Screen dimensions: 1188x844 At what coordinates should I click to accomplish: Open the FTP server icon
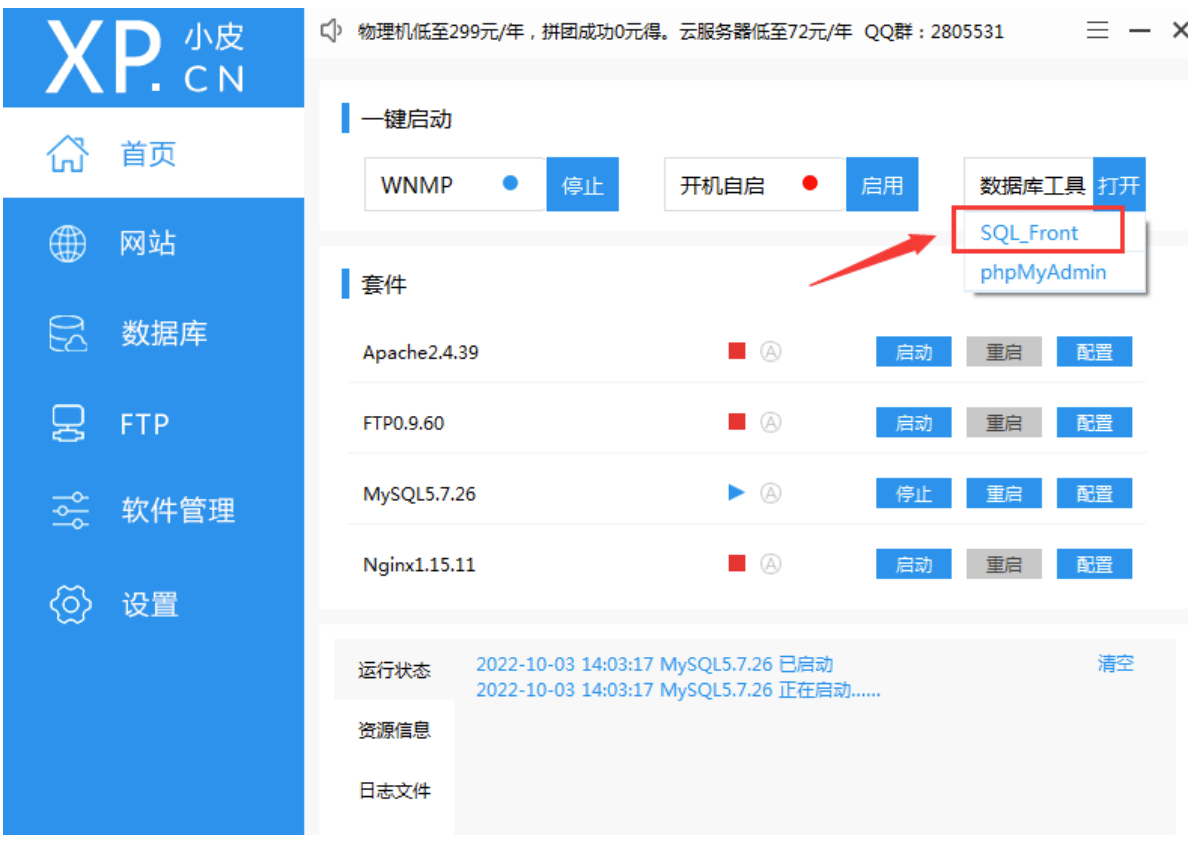(67, 423)
